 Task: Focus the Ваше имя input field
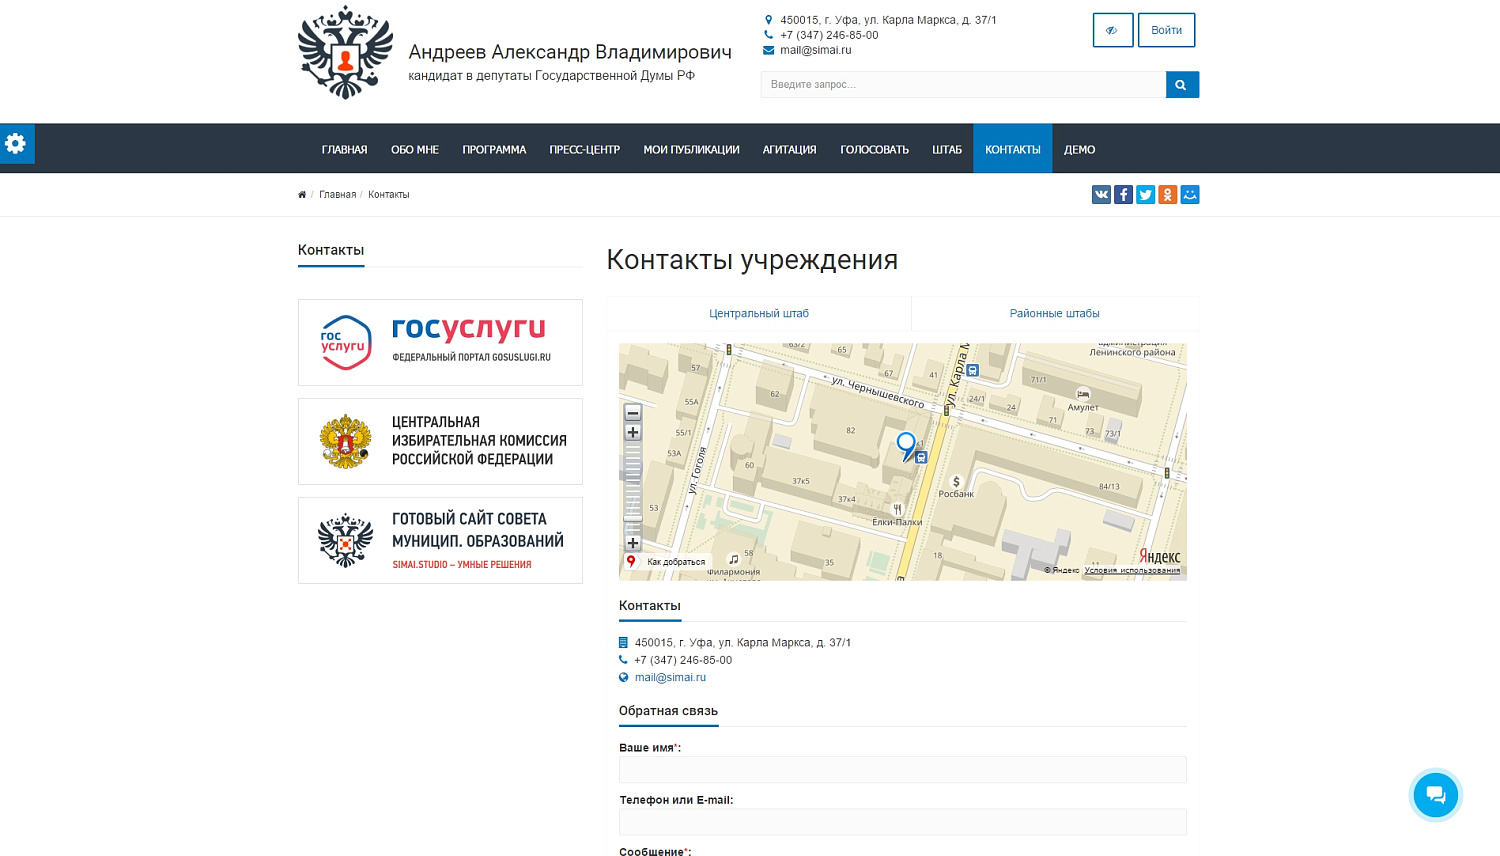pos(902,769)
